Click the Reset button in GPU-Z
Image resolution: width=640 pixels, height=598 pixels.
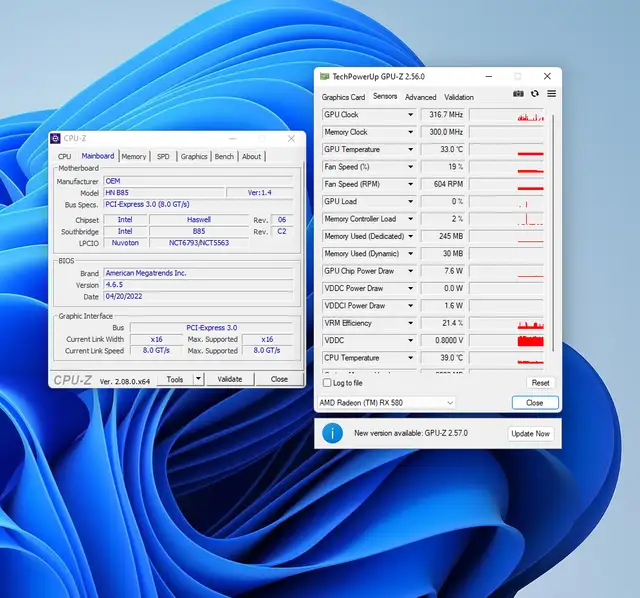[540, 383]
